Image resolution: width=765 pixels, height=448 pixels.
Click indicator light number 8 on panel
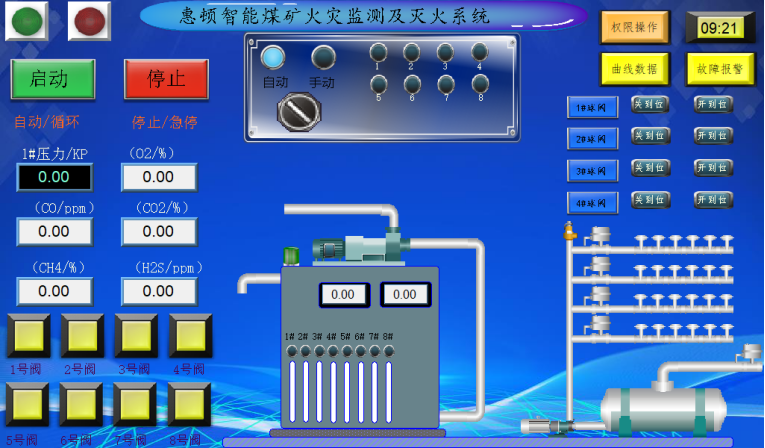tap(480, 83)
